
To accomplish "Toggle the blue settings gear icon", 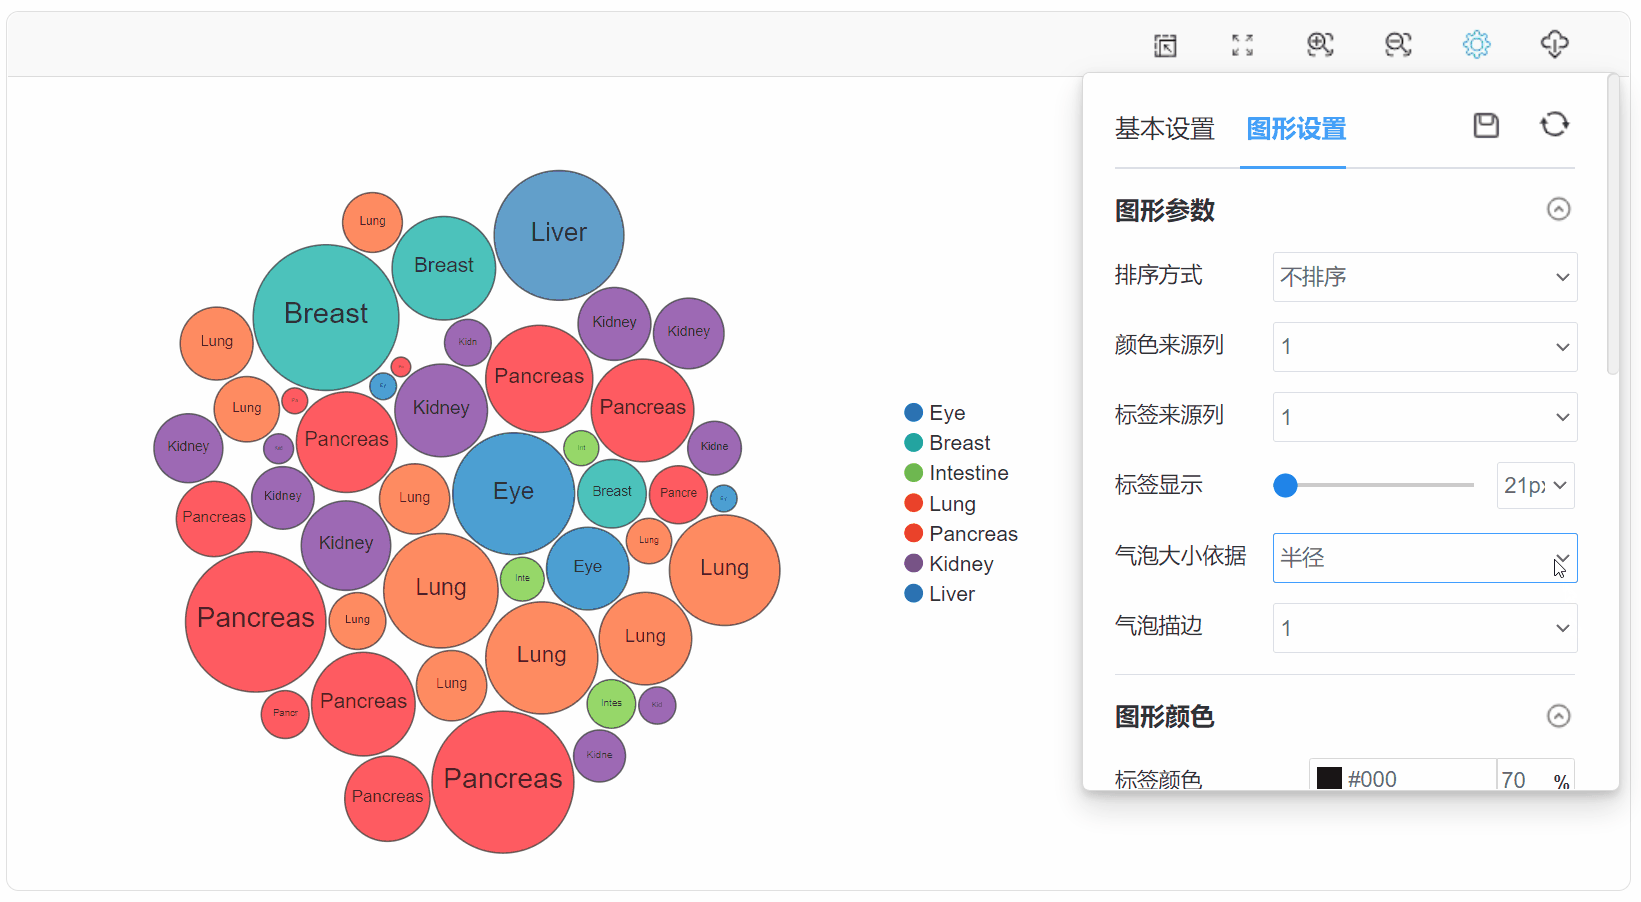I will (x=1476, y=44).
